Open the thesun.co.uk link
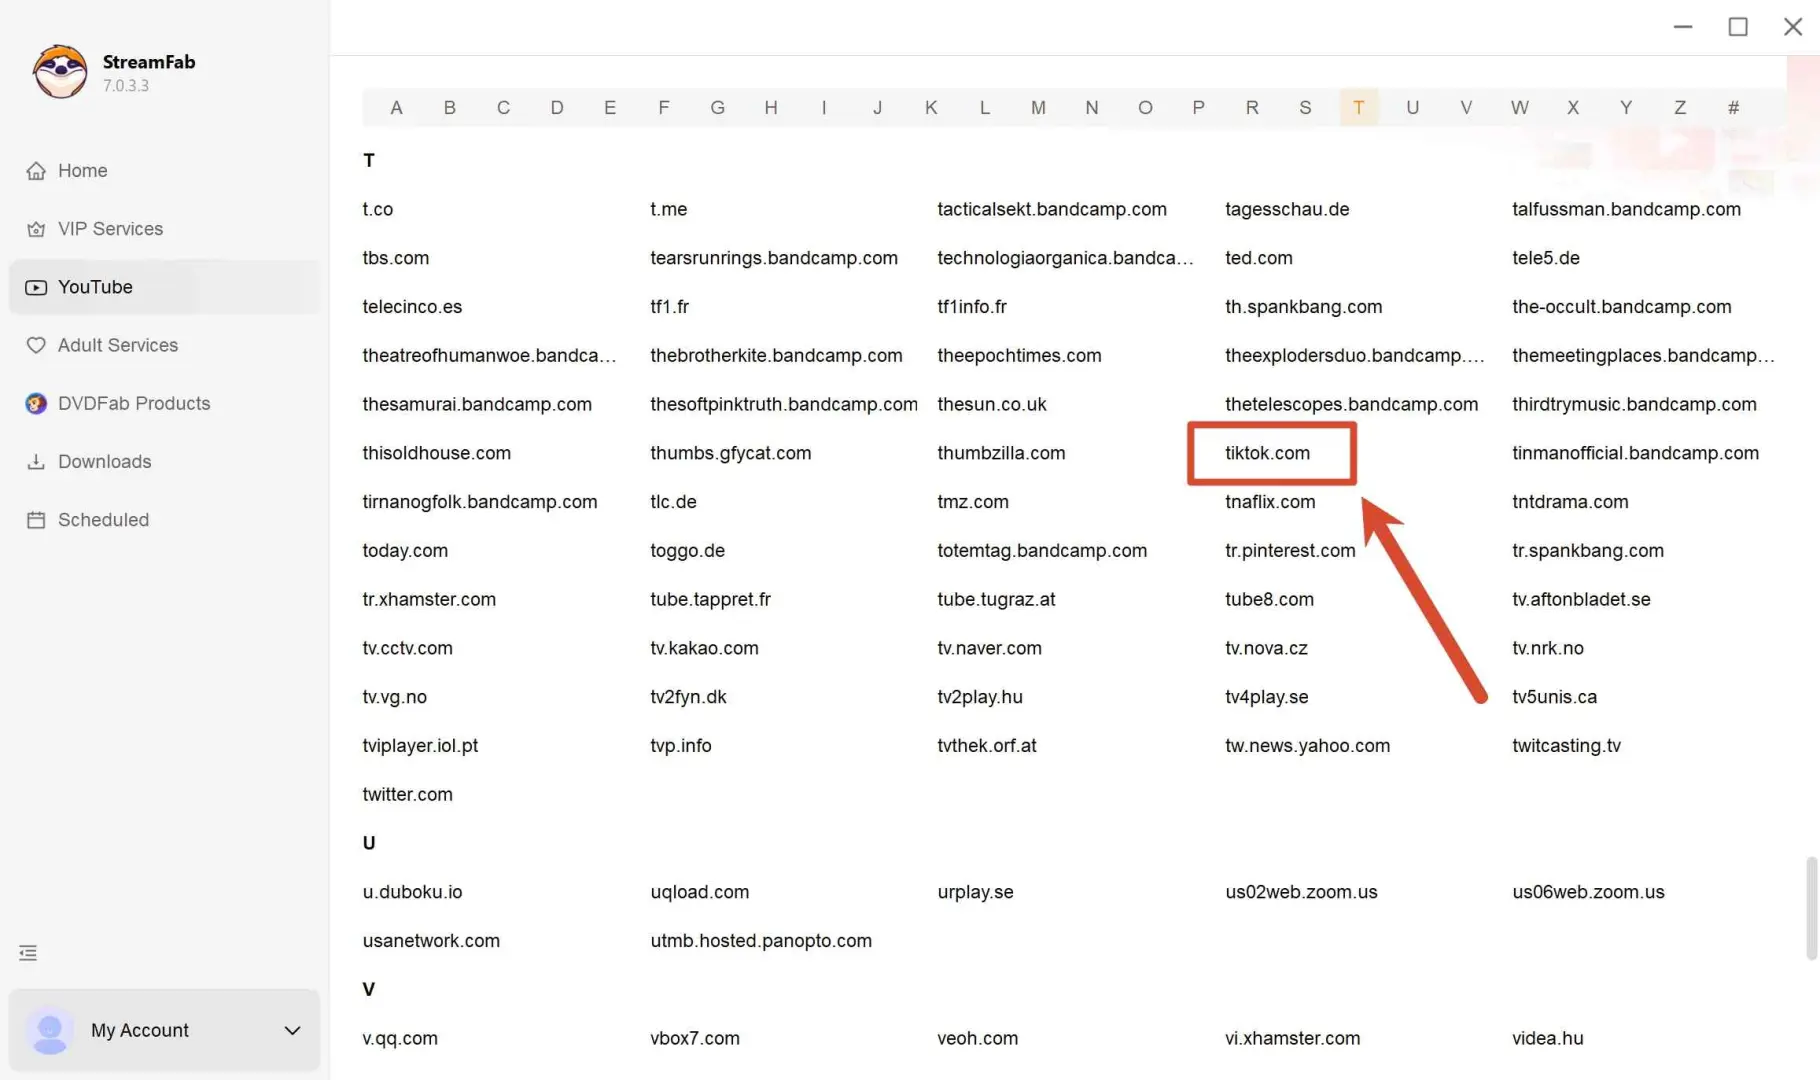The image size is (1820, 1080). pyautogui.click(x=991, y=404)
